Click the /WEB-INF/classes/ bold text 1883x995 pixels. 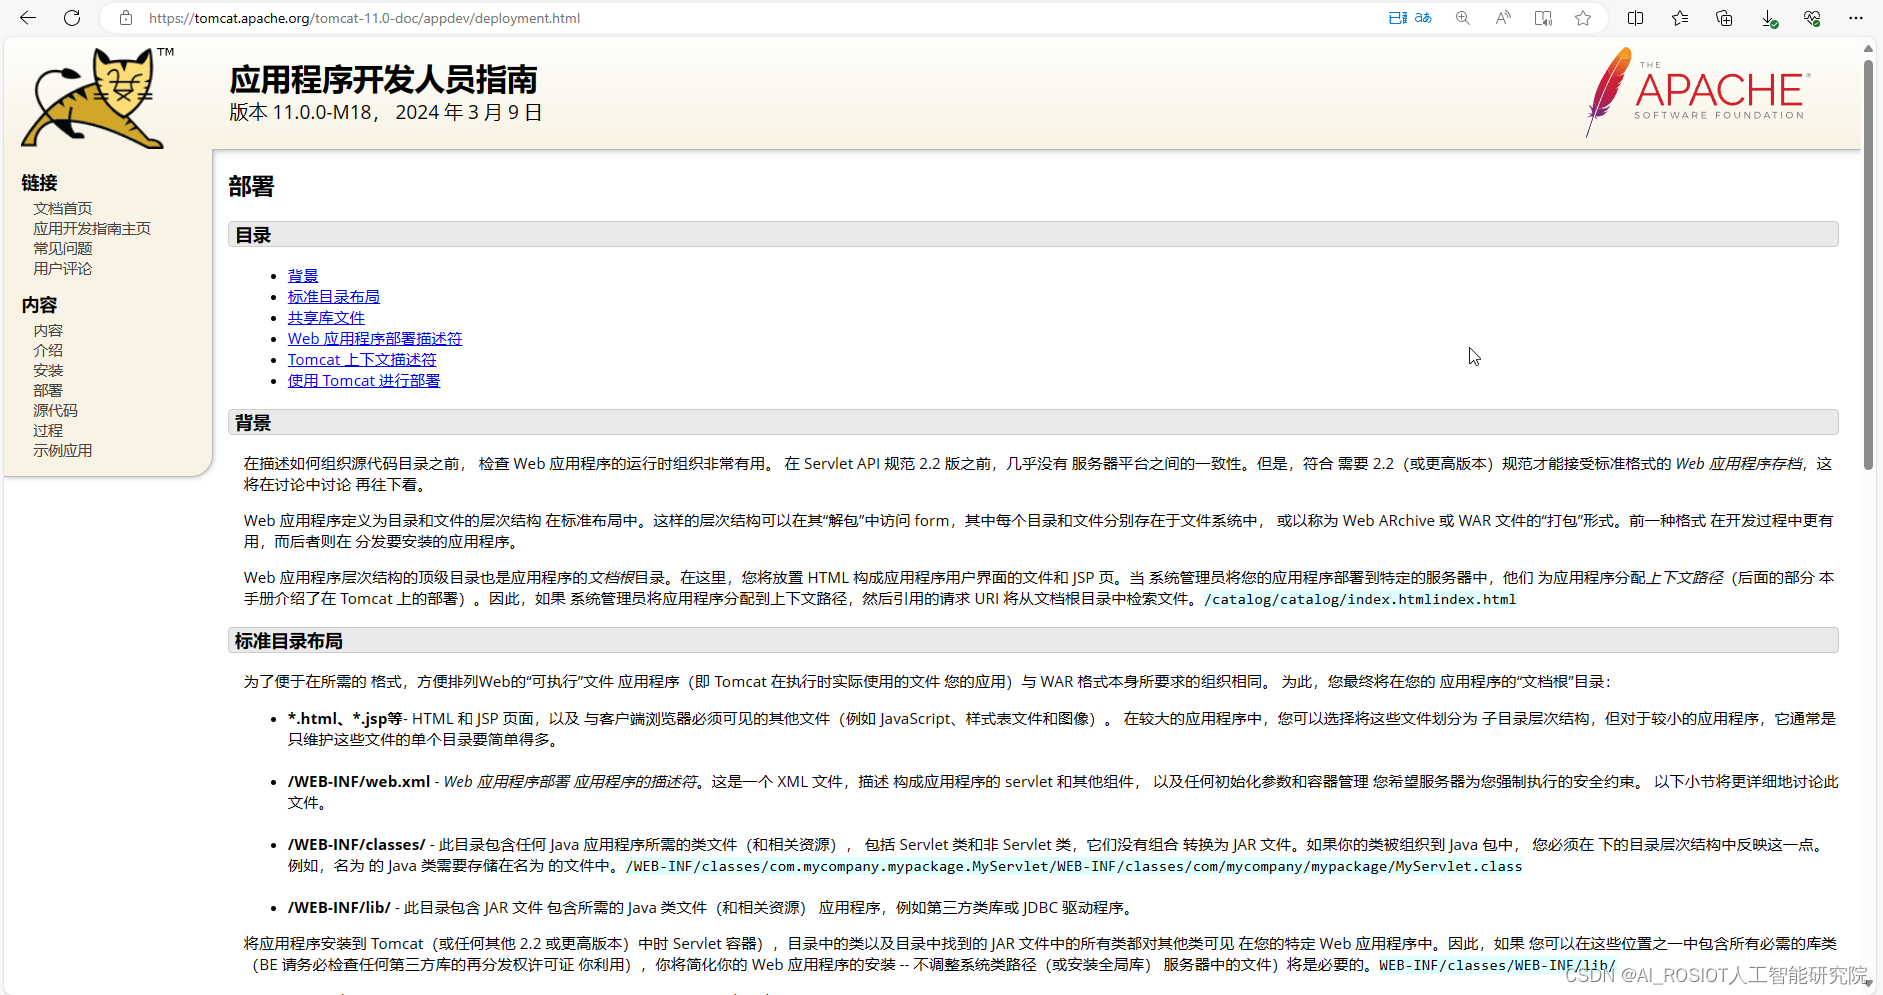tap(356, 844)
